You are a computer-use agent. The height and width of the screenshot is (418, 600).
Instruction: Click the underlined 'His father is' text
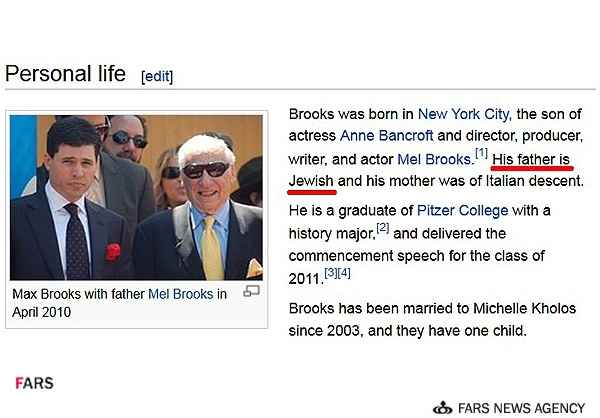click(x=531, y=159)
